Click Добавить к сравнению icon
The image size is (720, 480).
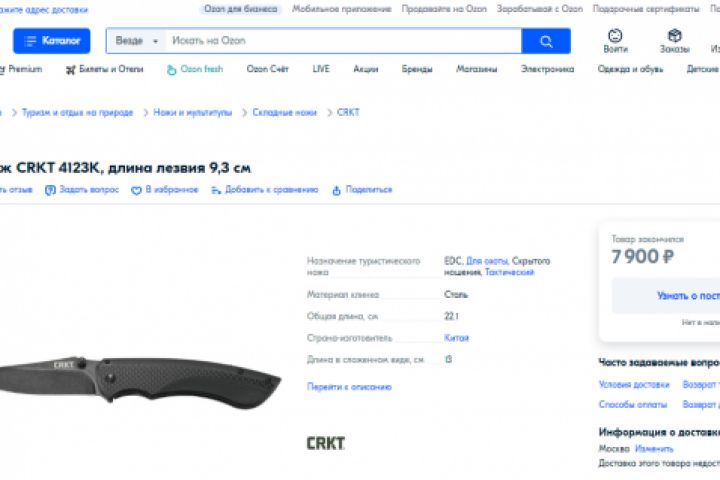pos(216,190)
